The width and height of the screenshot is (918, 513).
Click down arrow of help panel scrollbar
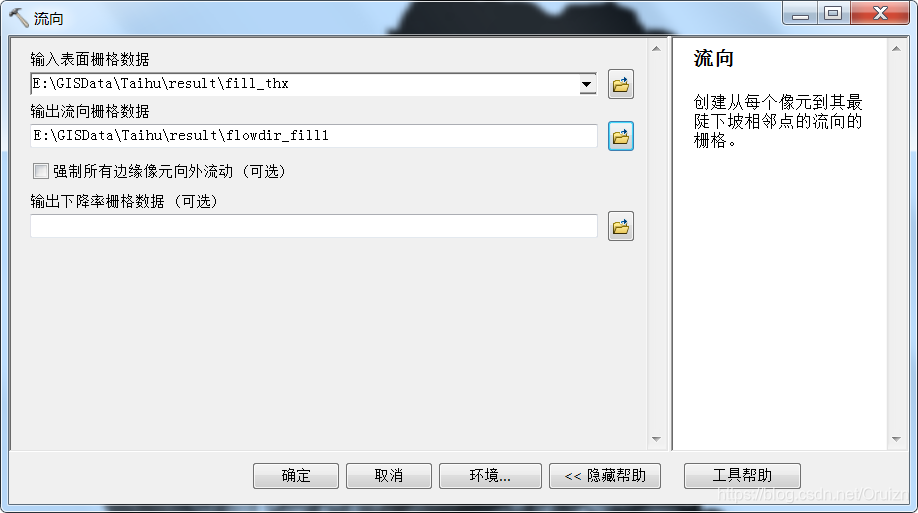coord(896,439)
